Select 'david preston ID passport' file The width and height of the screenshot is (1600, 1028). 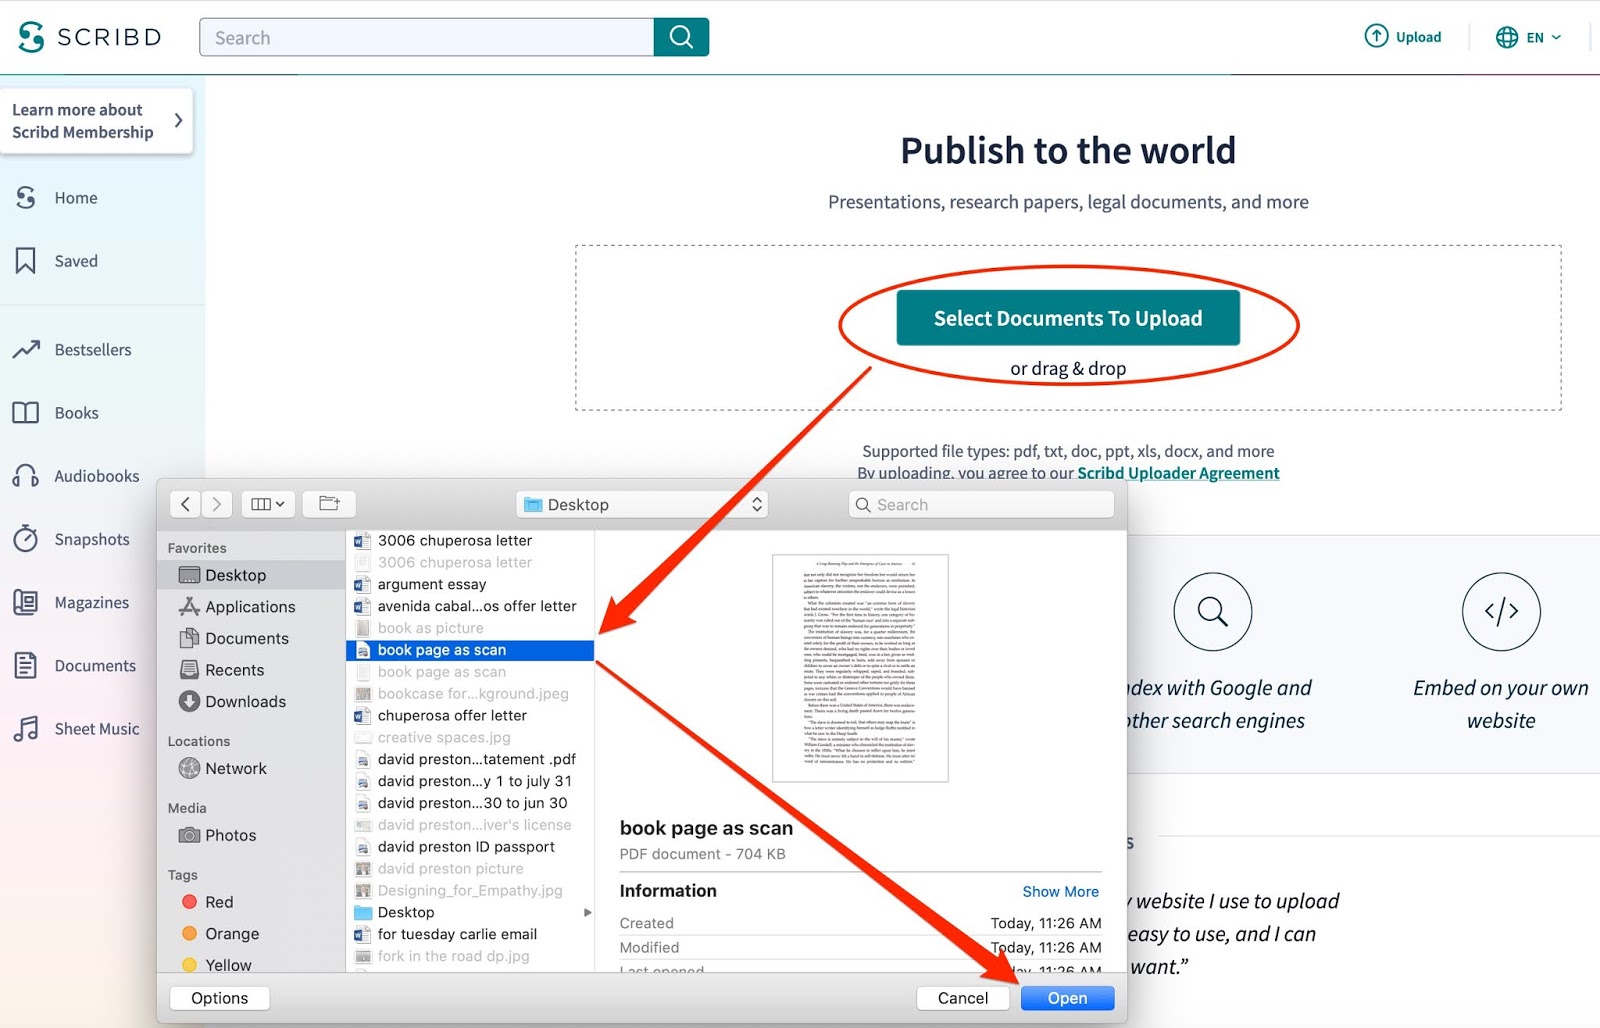coord(470,846)
